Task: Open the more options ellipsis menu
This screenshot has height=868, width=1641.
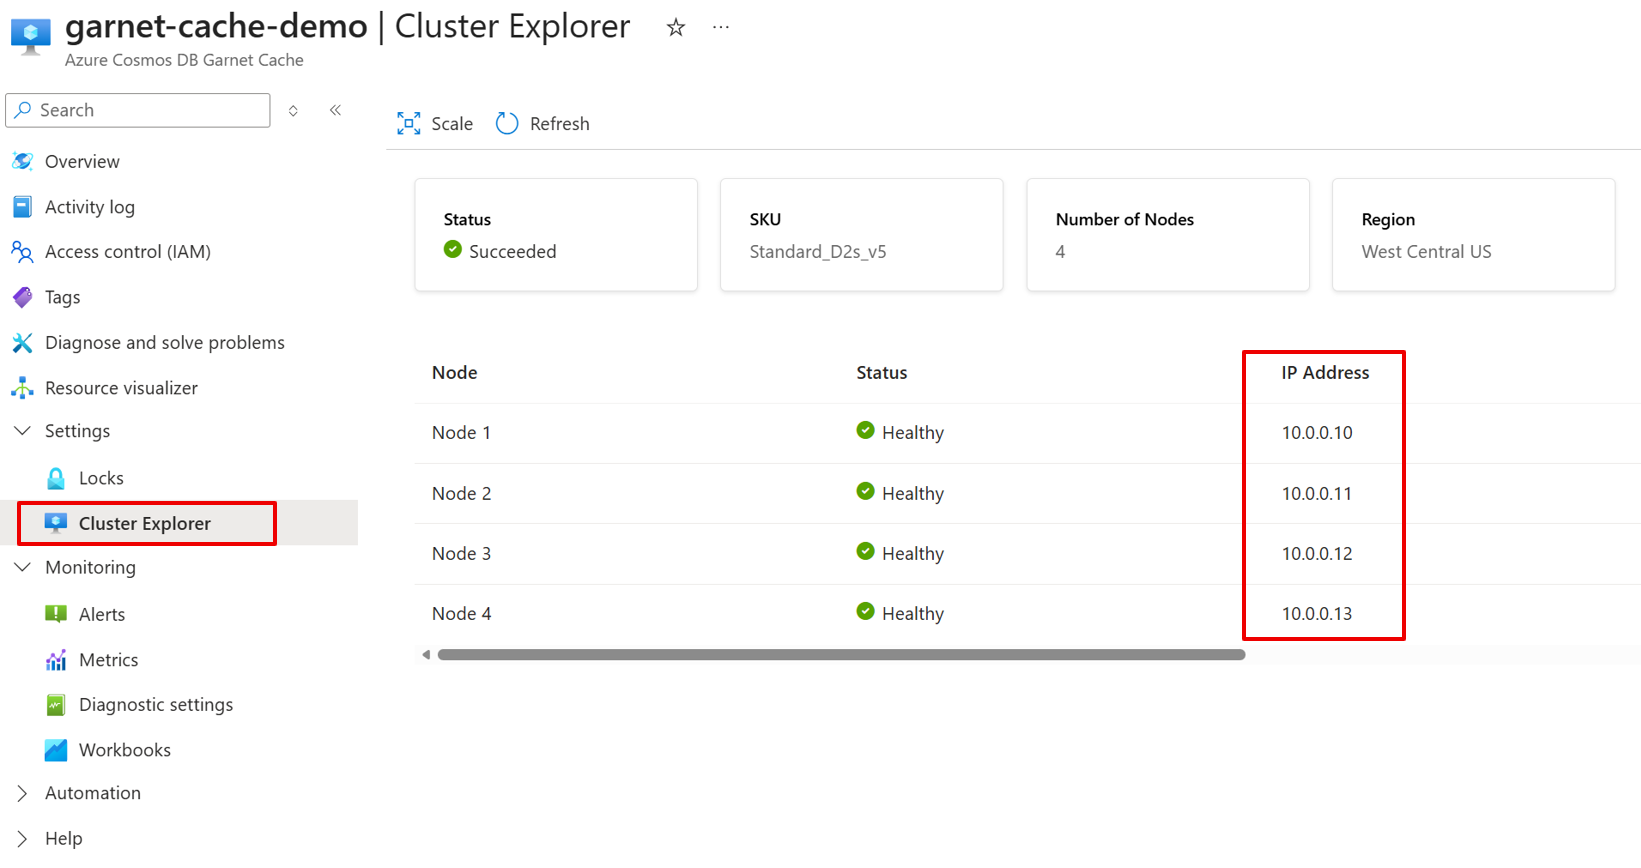Action: coord(721,28)
